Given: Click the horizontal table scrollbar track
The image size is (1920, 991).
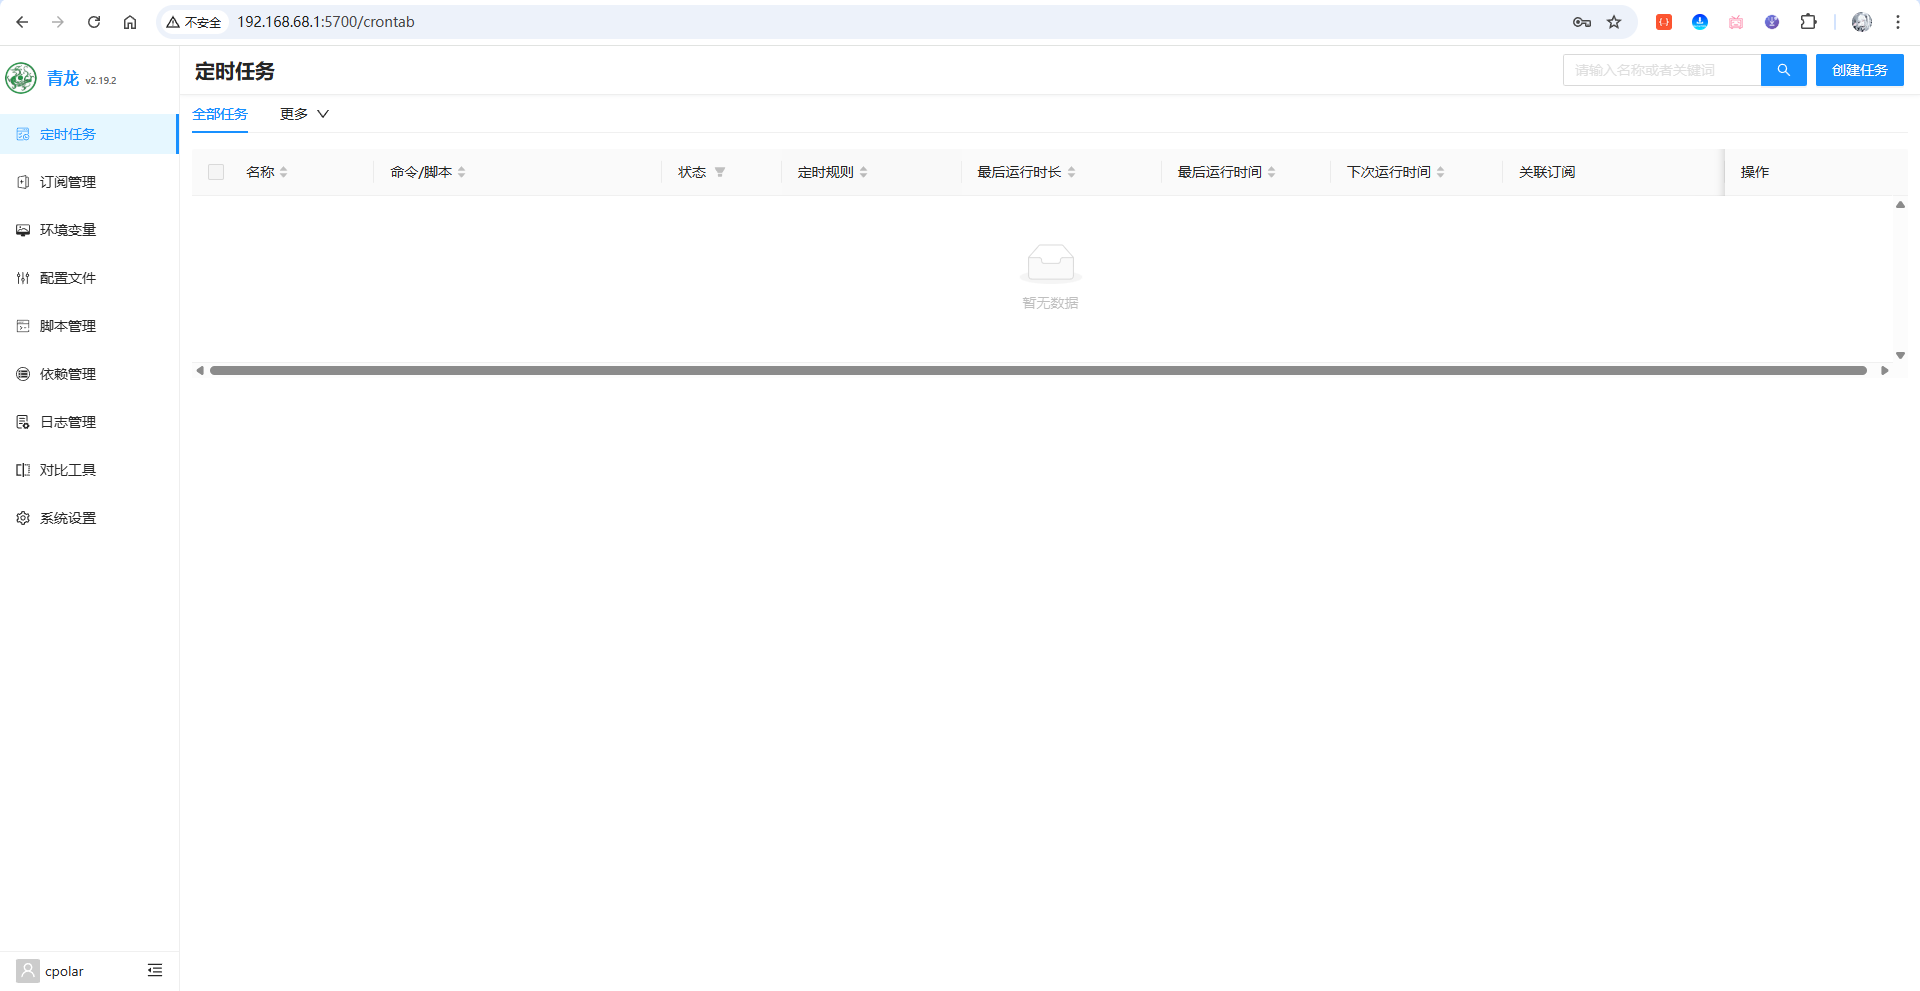Looking at the screenshot, I should click(x=1038, y=370).
